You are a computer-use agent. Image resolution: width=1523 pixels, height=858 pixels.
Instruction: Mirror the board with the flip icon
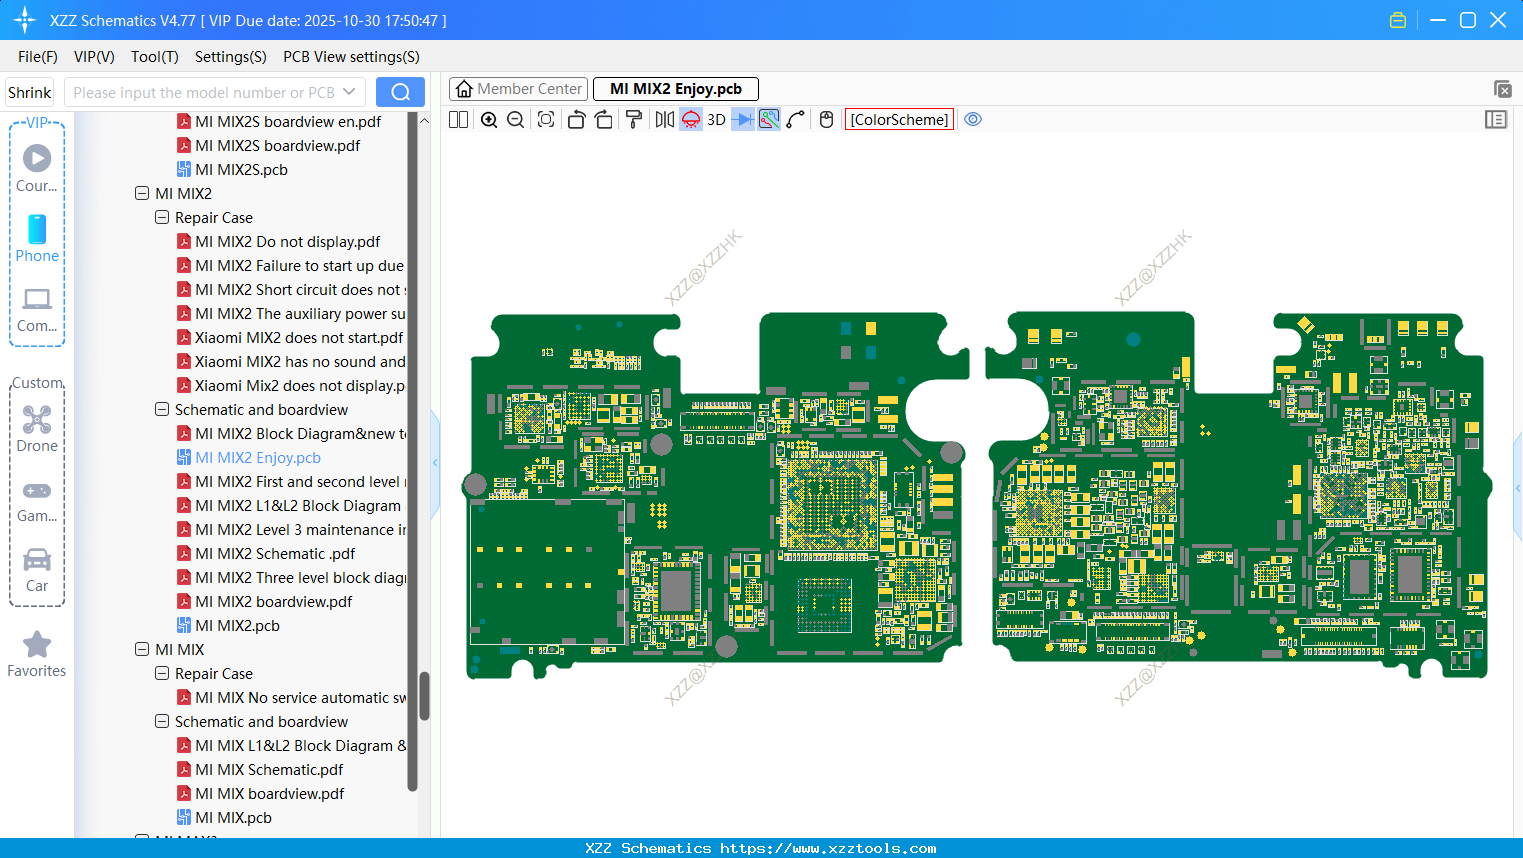tap(664, 120)
